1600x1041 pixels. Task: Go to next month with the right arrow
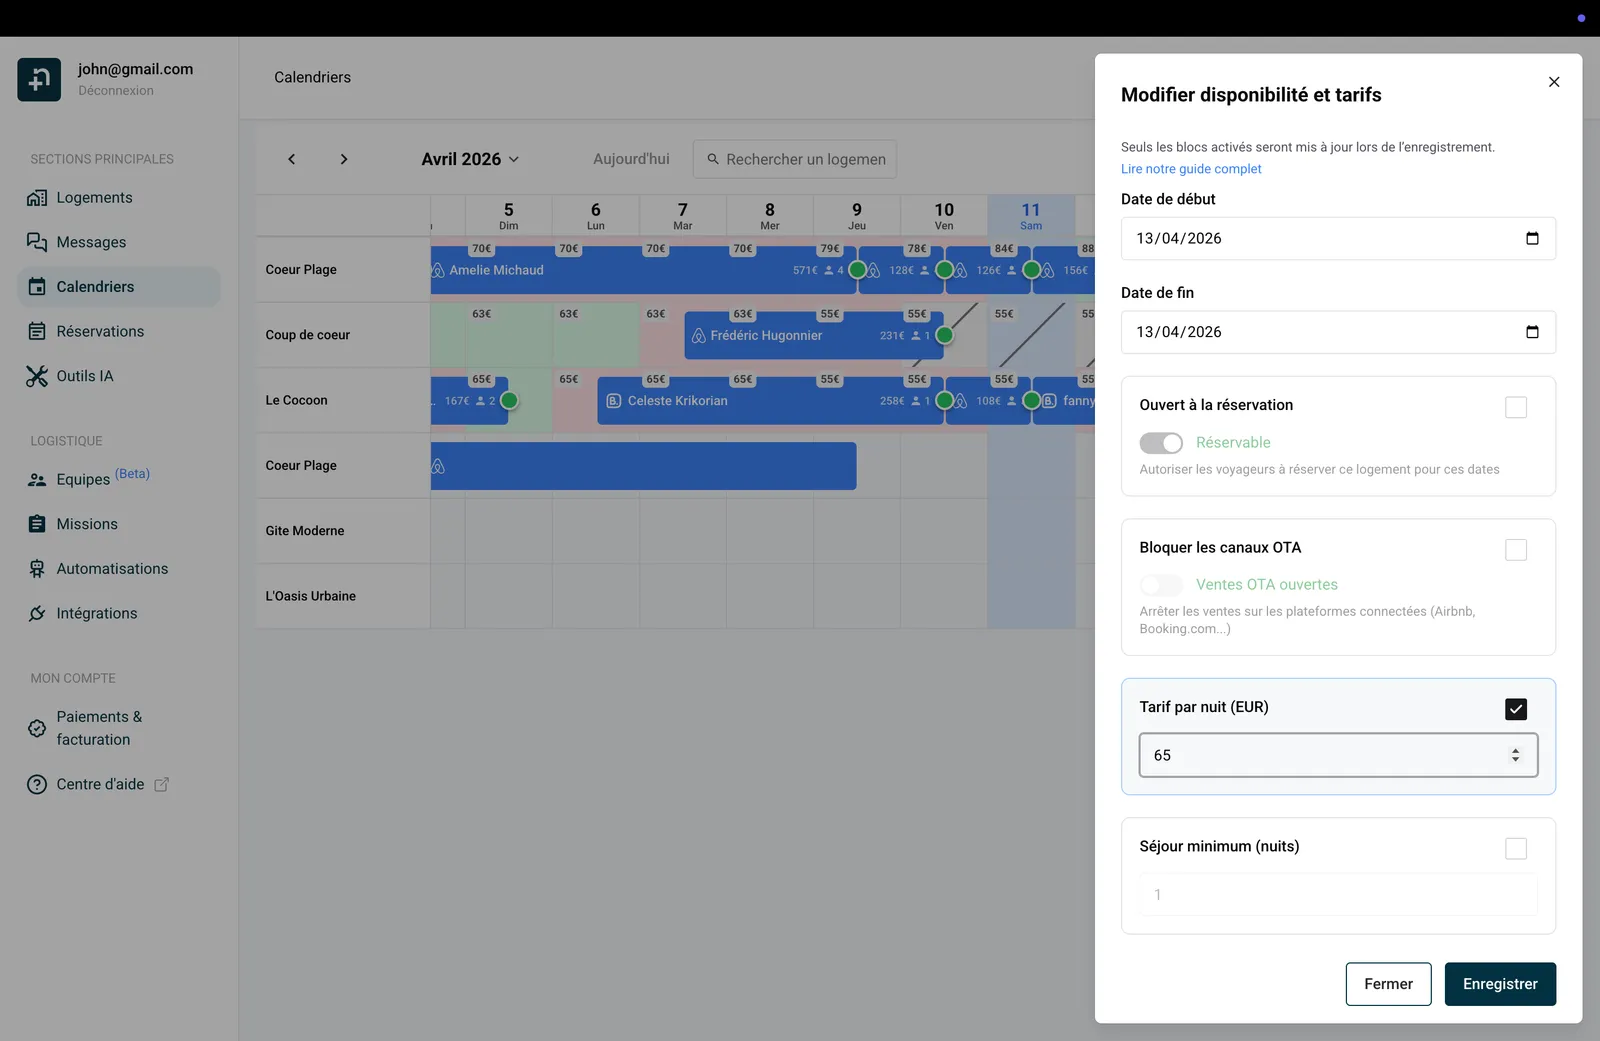pyautogui.click(x=344, y=159)
